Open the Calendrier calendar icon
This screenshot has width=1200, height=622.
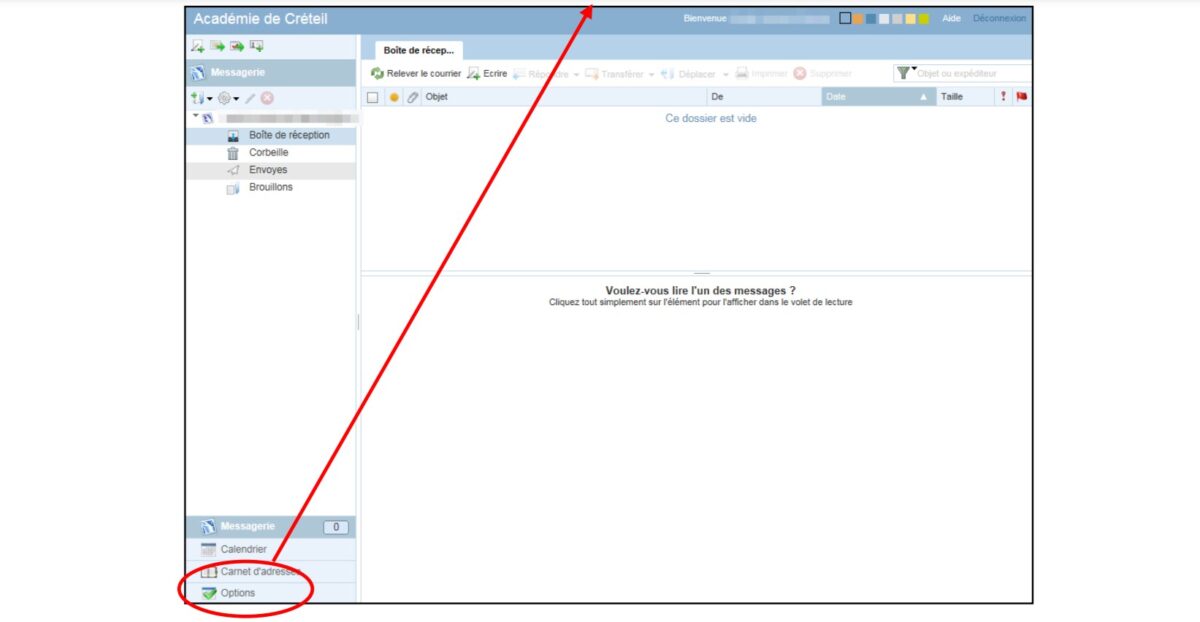[x=208, y=549]
